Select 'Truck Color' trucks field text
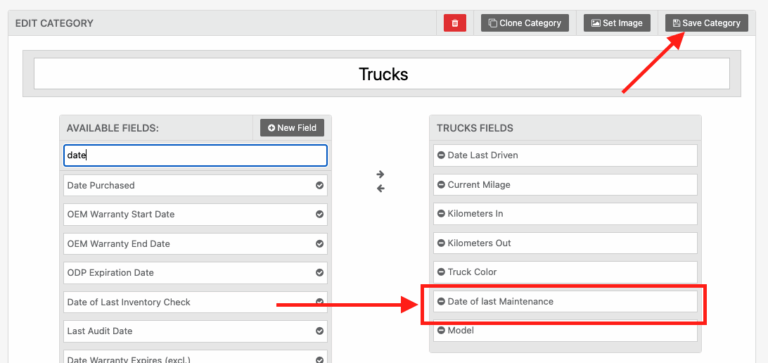This screenshot has width=768, height=363. 472,272
